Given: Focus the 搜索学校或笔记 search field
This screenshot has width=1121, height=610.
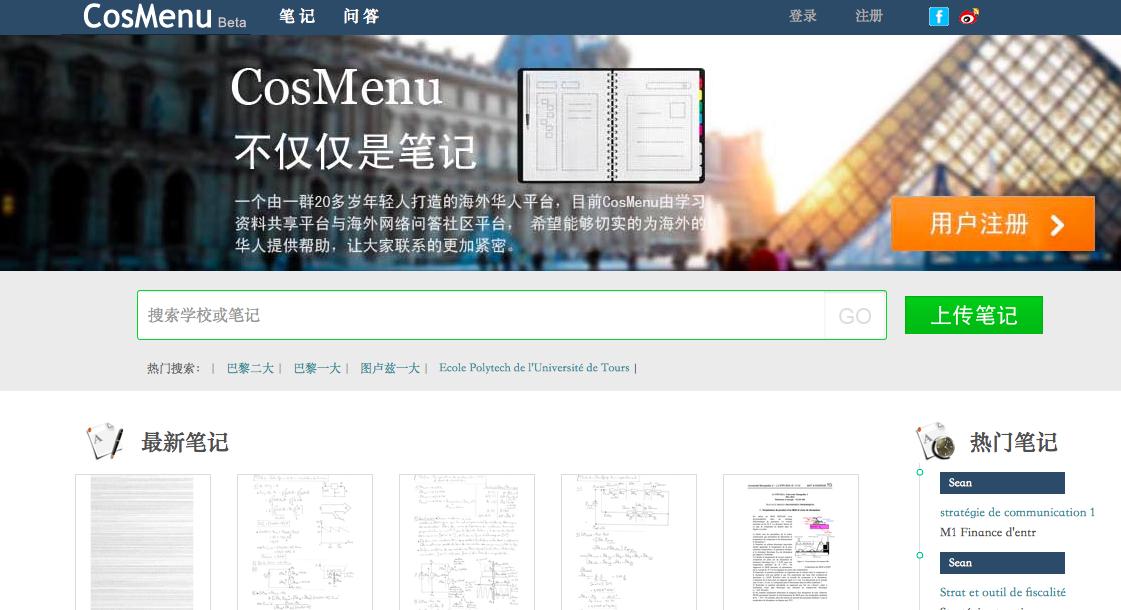Looking at the screenshot, I should (x=481, y=315).
